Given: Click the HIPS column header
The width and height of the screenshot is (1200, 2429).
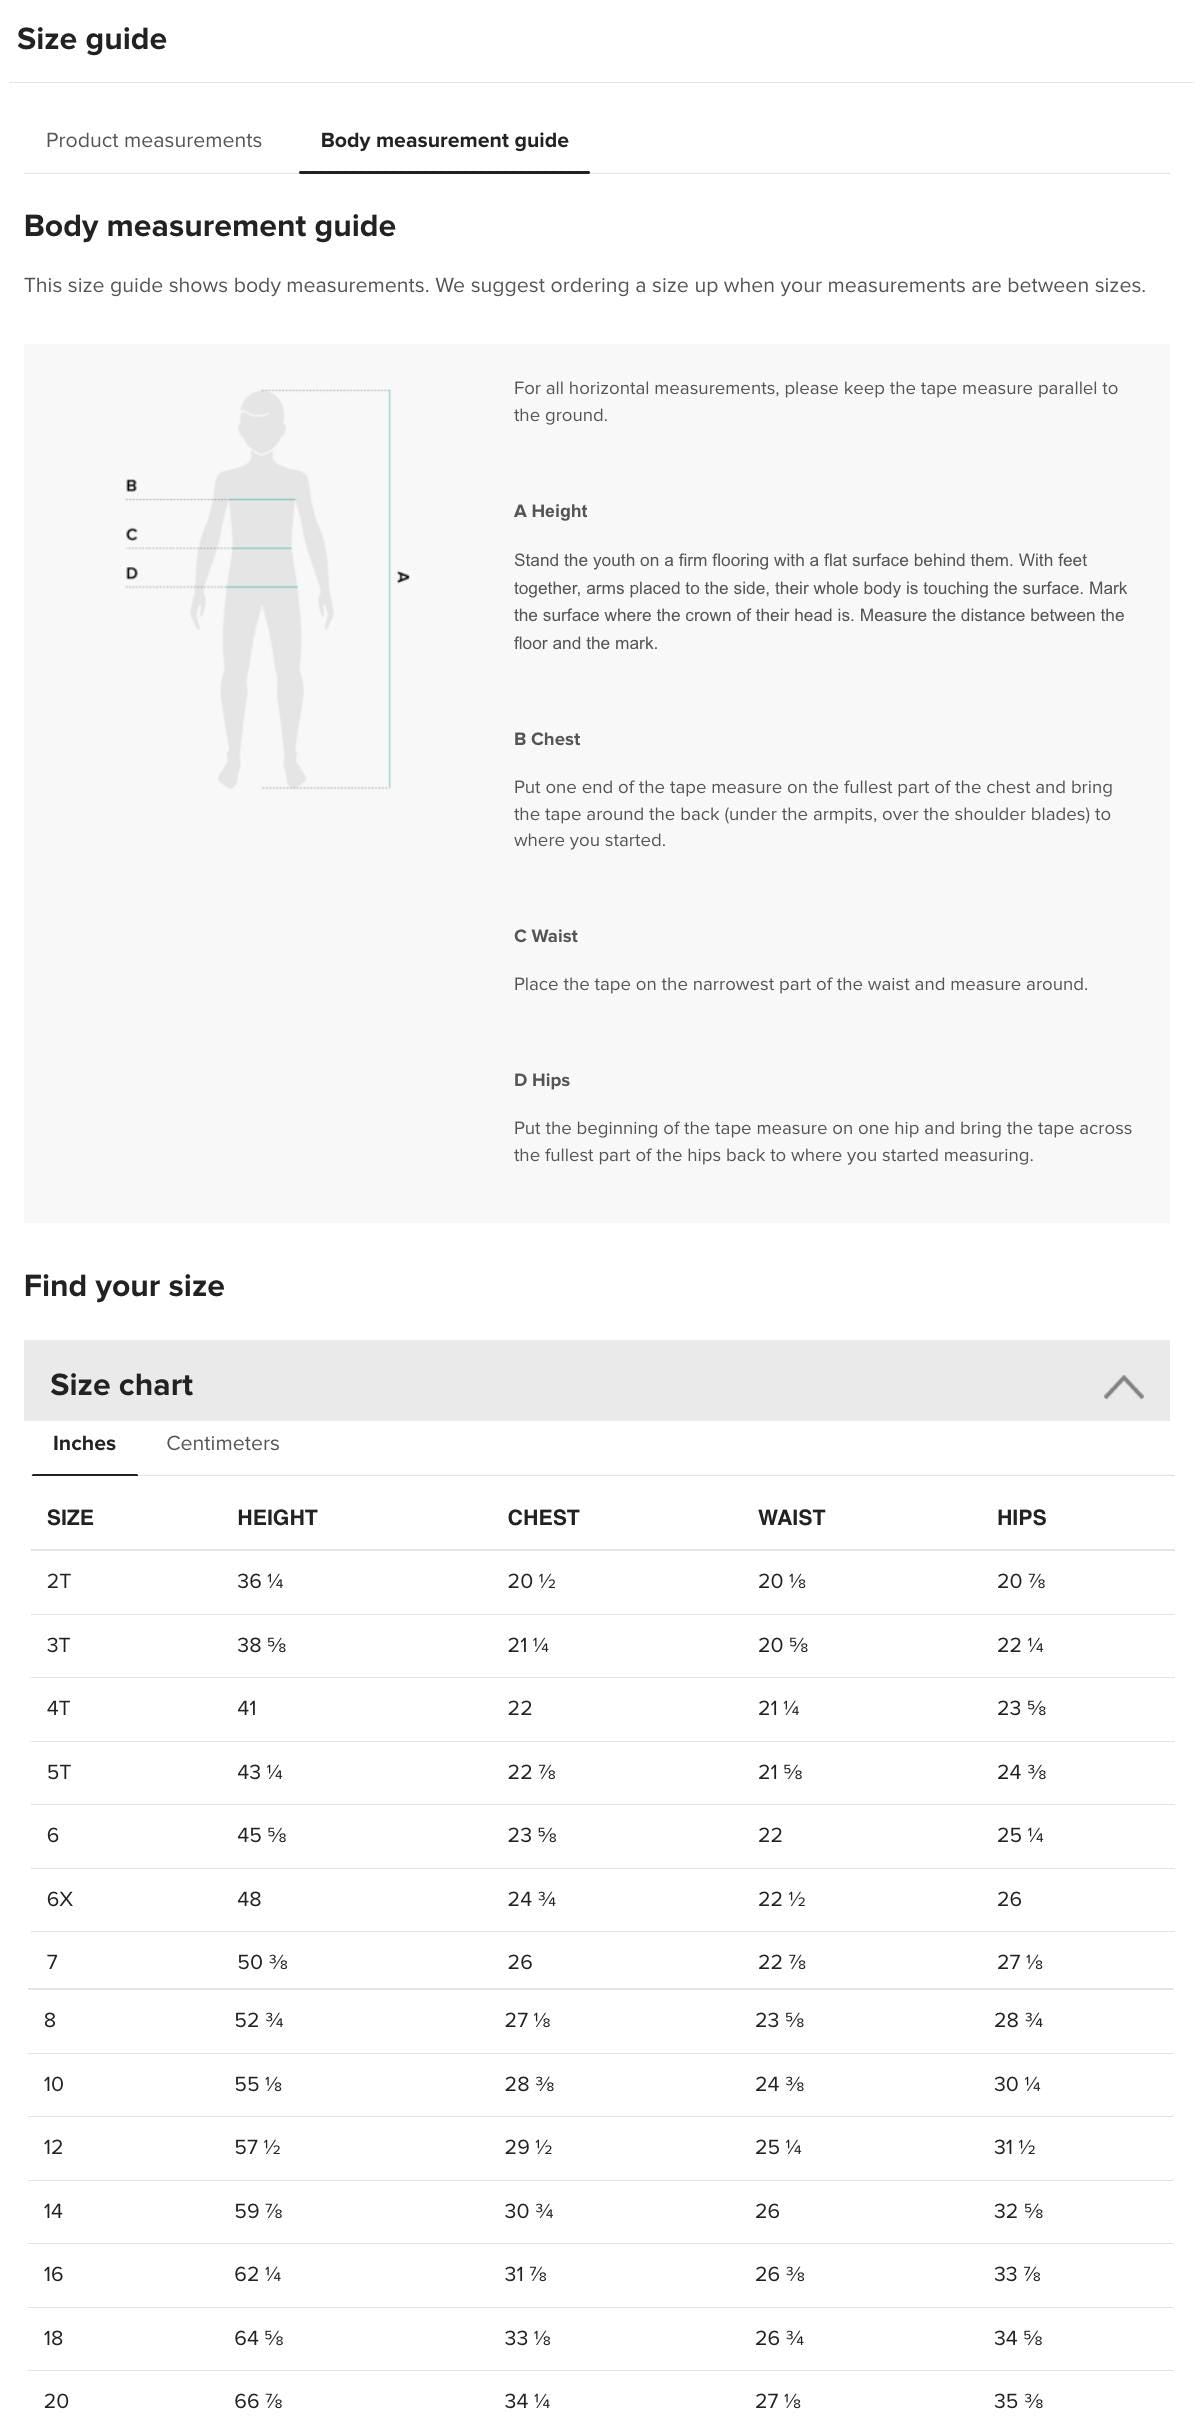Looking at the screenshot, I should 1021,1517.
